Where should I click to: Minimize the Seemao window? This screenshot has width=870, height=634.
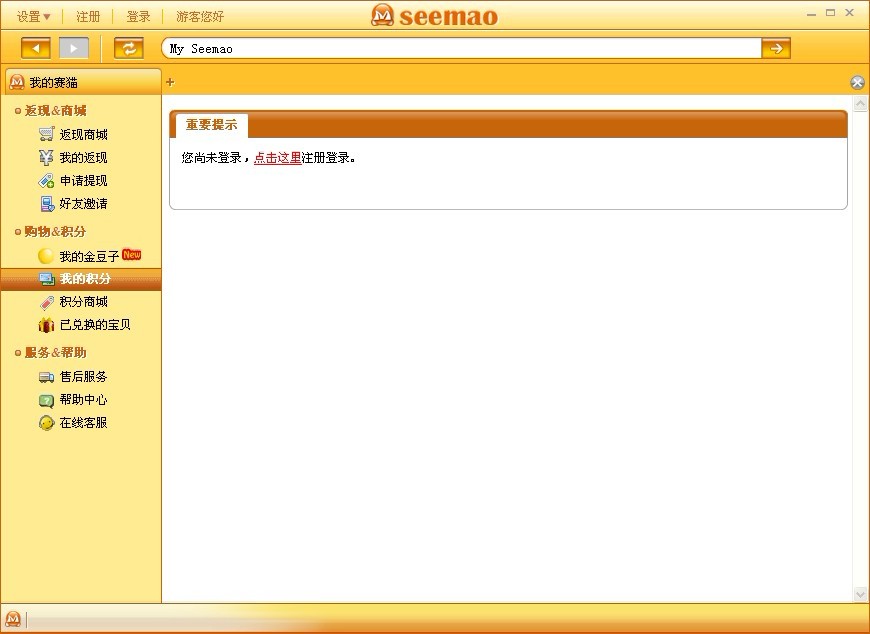[x=812, y=13]
